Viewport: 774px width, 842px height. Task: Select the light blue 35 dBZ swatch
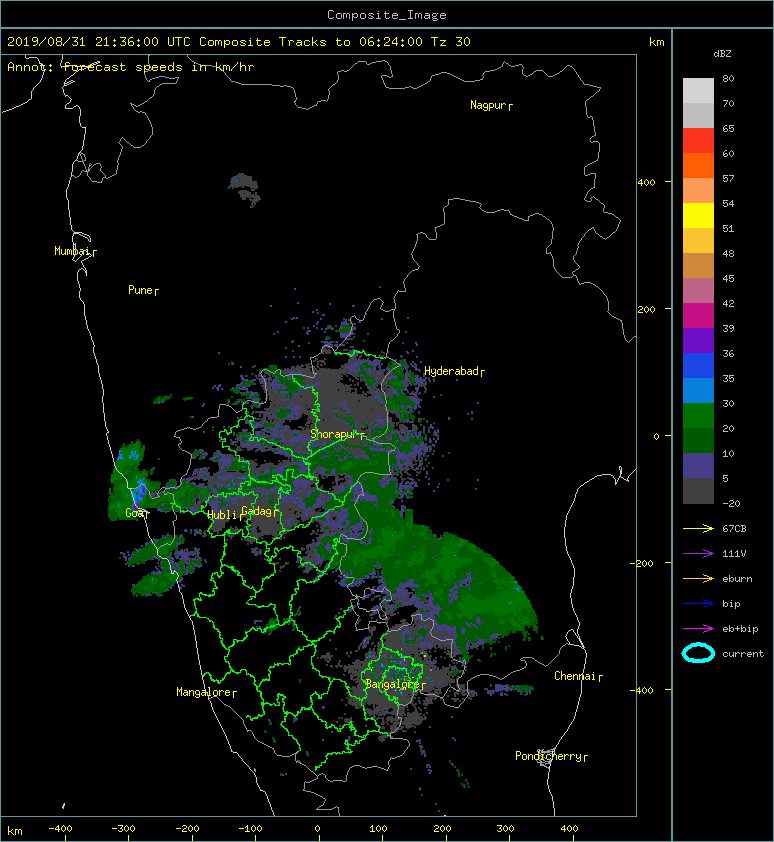698,390
